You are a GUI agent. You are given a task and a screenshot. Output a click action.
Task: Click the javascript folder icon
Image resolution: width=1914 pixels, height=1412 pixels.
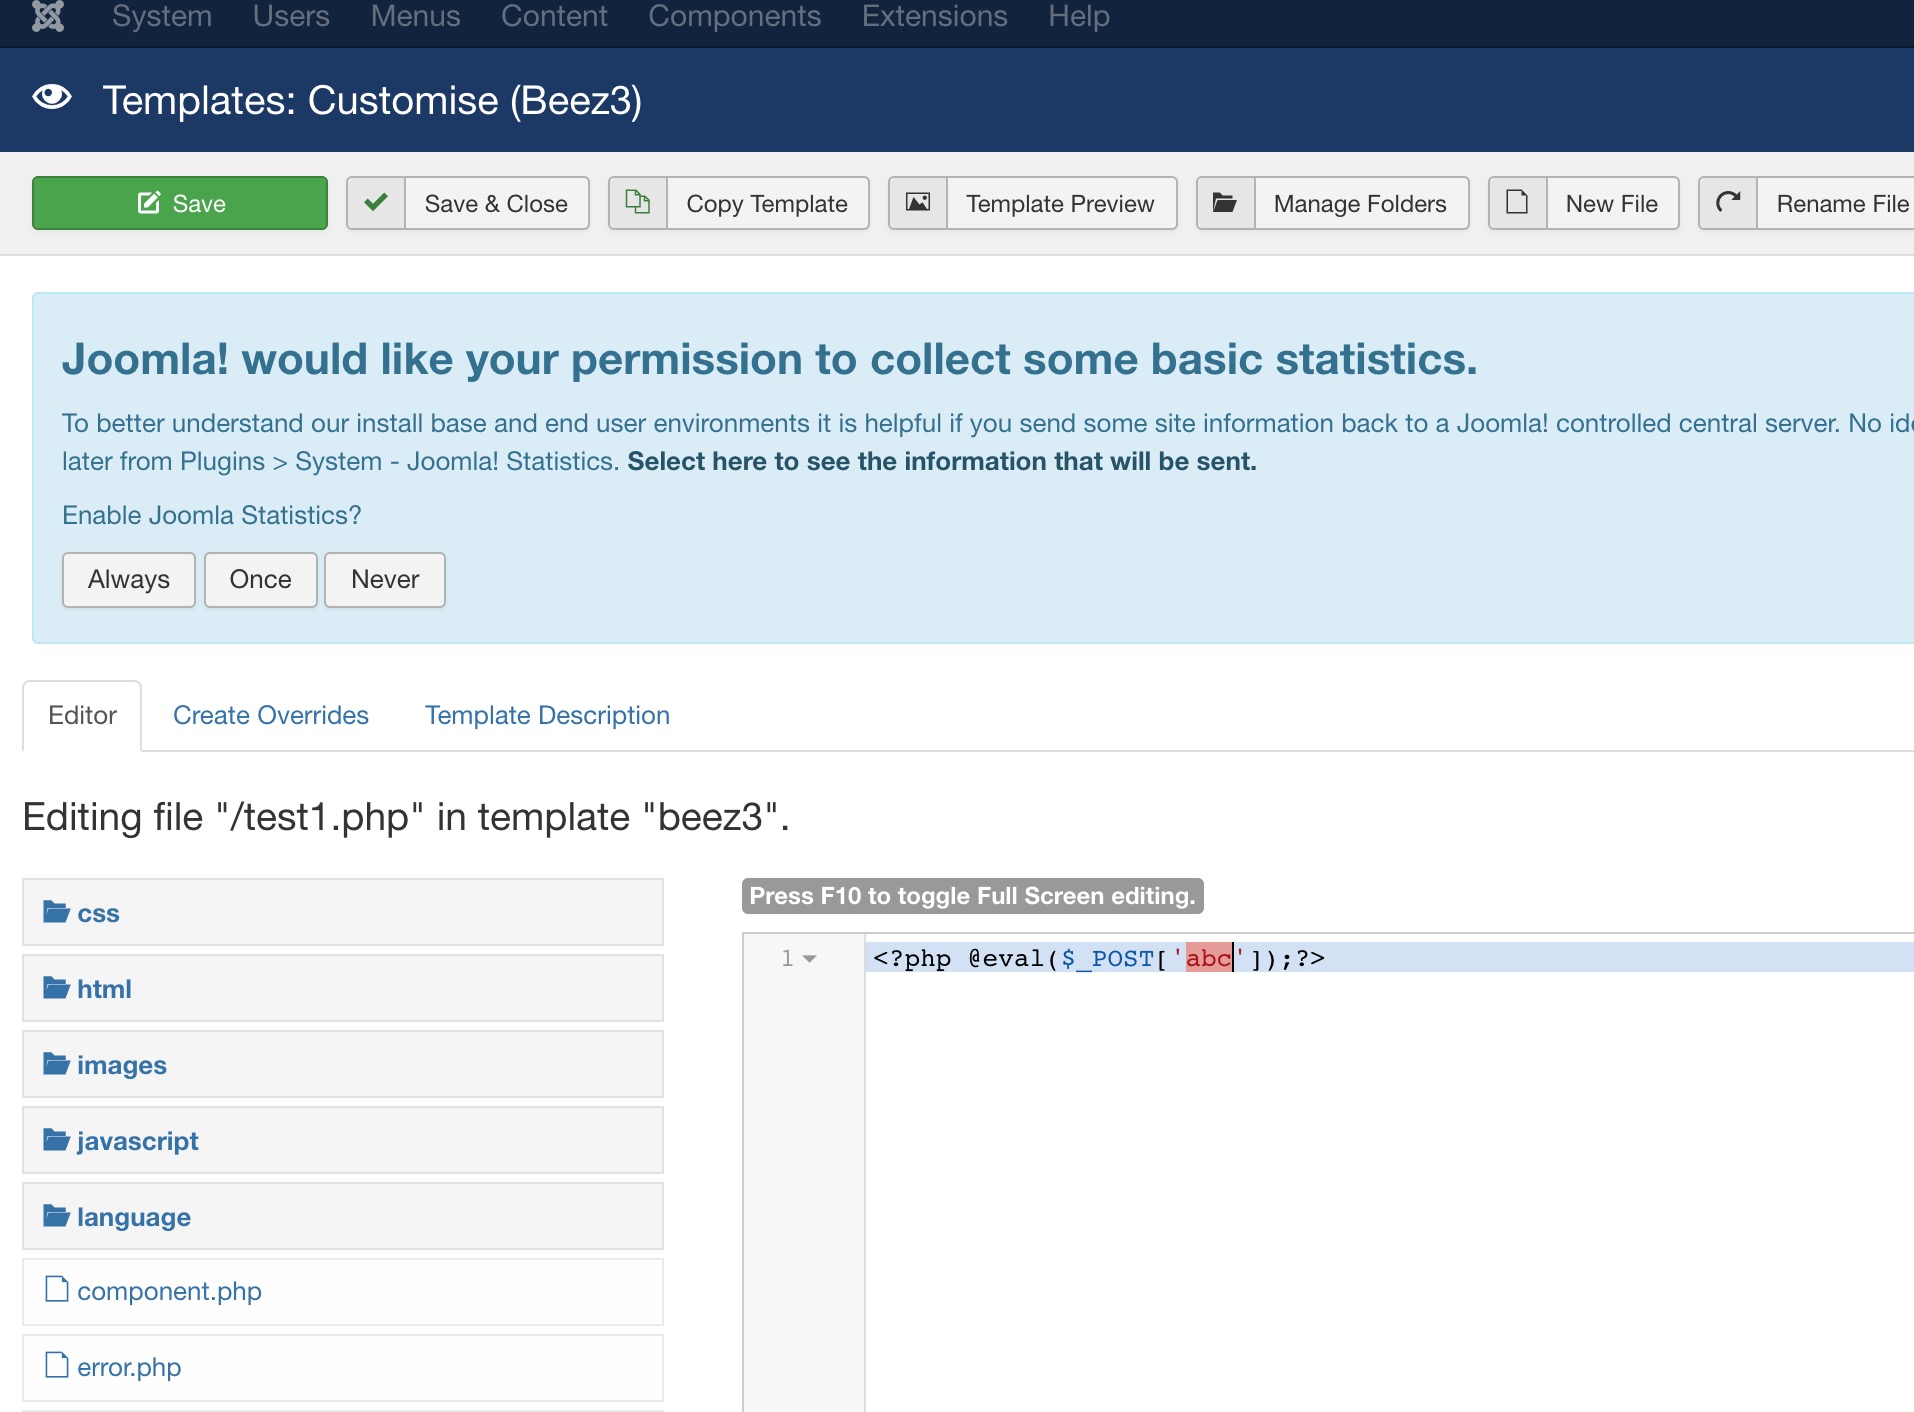click(56, 1140)
